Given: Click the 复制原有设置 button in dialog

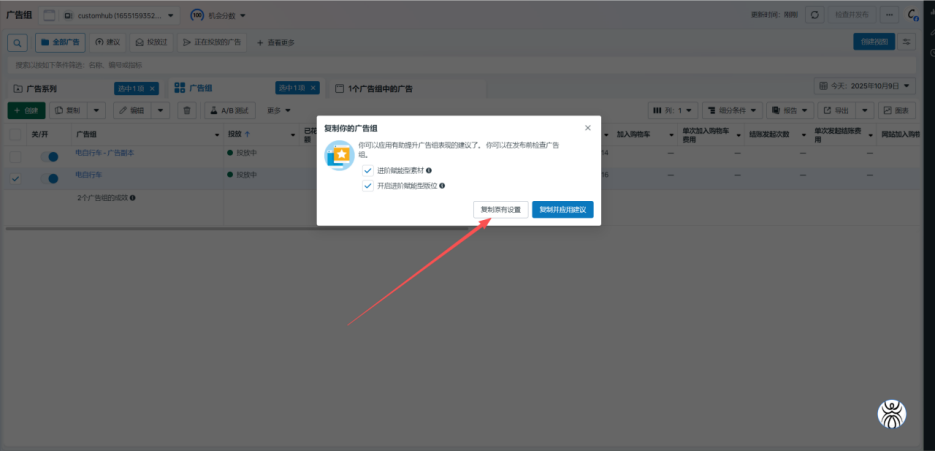Looking at the screenshot, I should 501,210.
